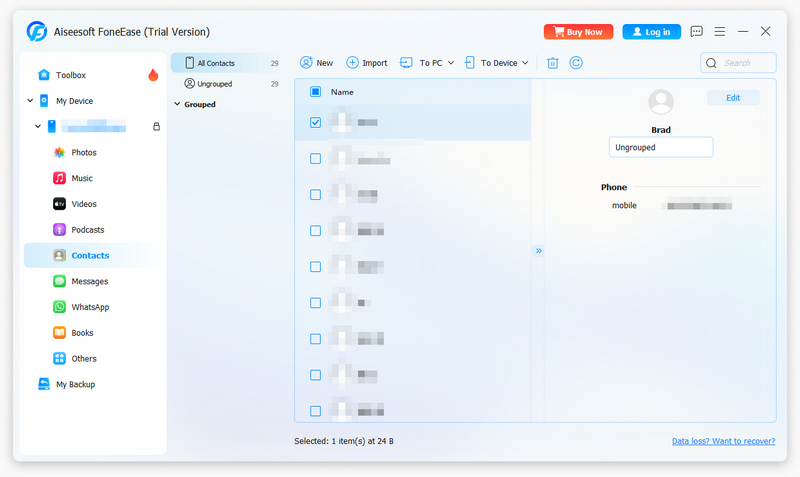Delete selected contacts with trash icon

[553, 63]
